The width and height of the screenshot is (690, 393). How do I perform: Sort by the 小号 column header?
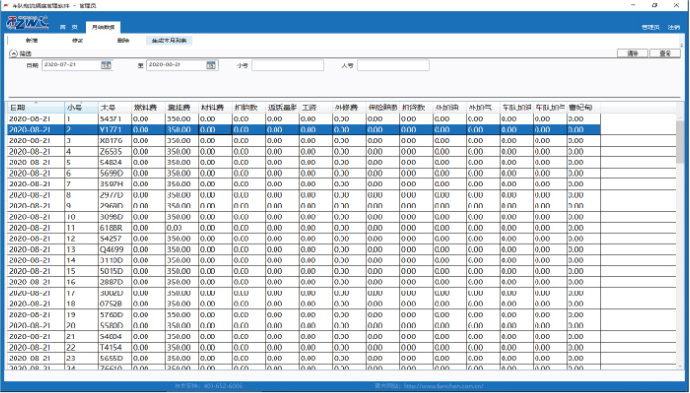(81, 107)
